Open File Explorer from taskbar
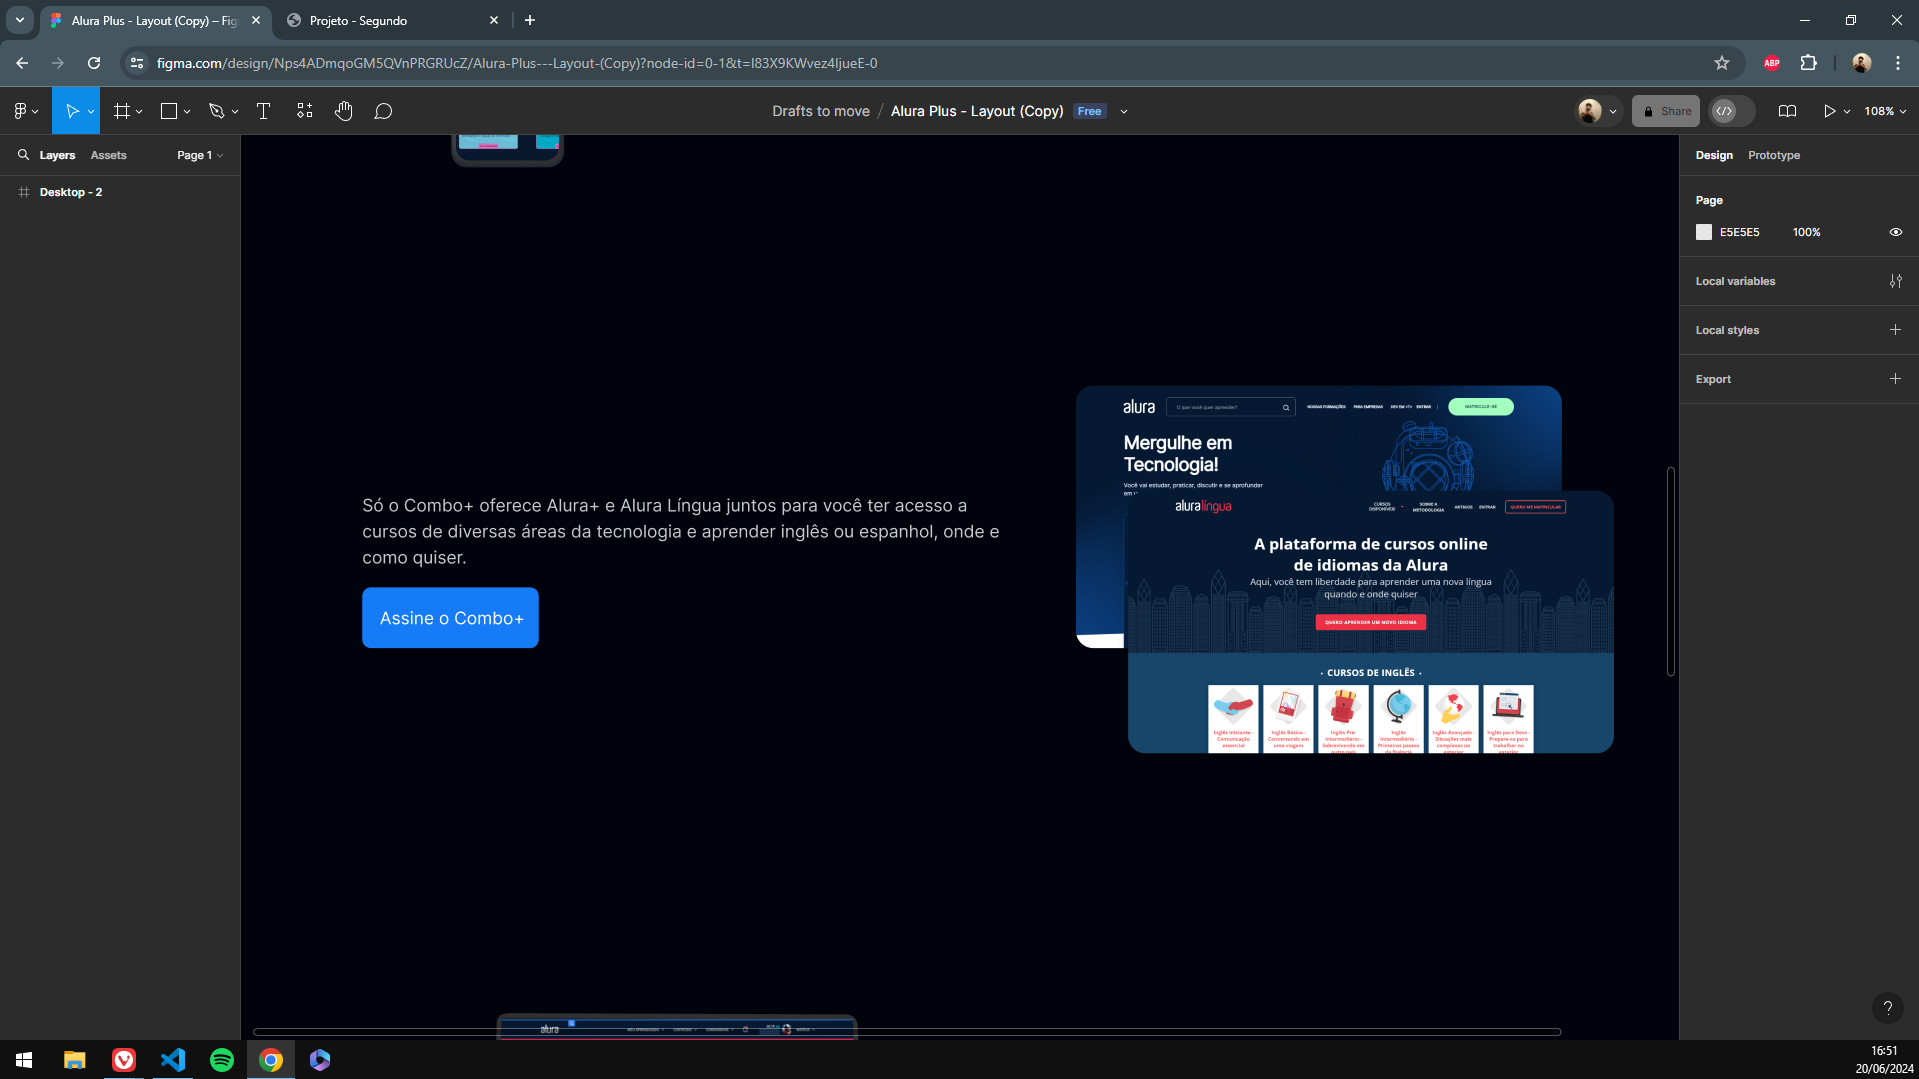Viewport: 1919px width, 1079px height. coord(74,1060)
